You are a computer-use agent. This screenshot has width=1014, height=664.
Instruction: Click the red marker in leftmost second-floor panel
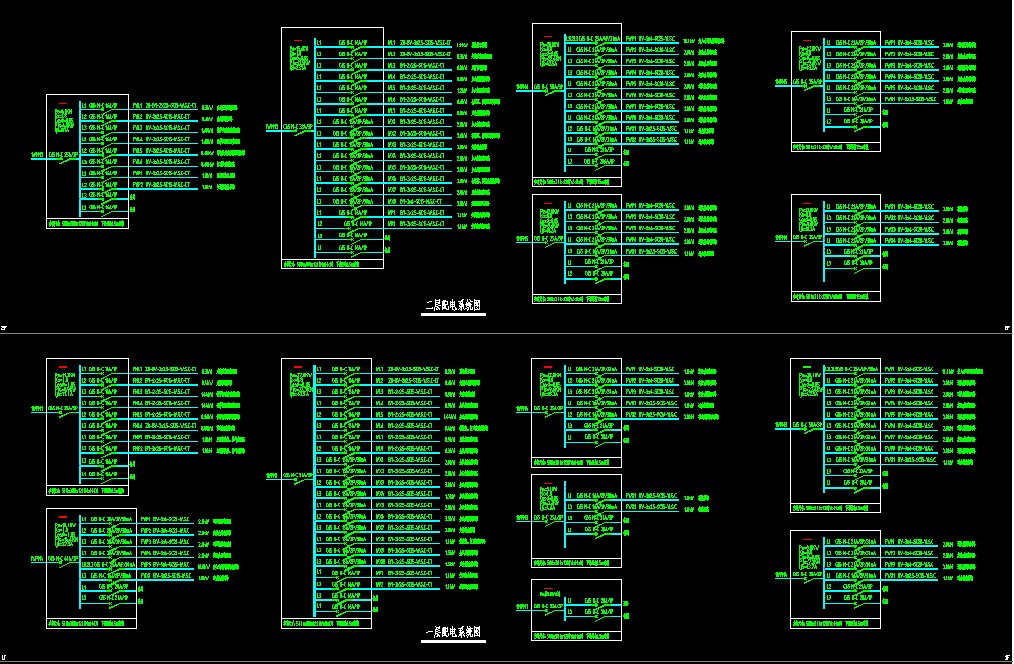63,103
